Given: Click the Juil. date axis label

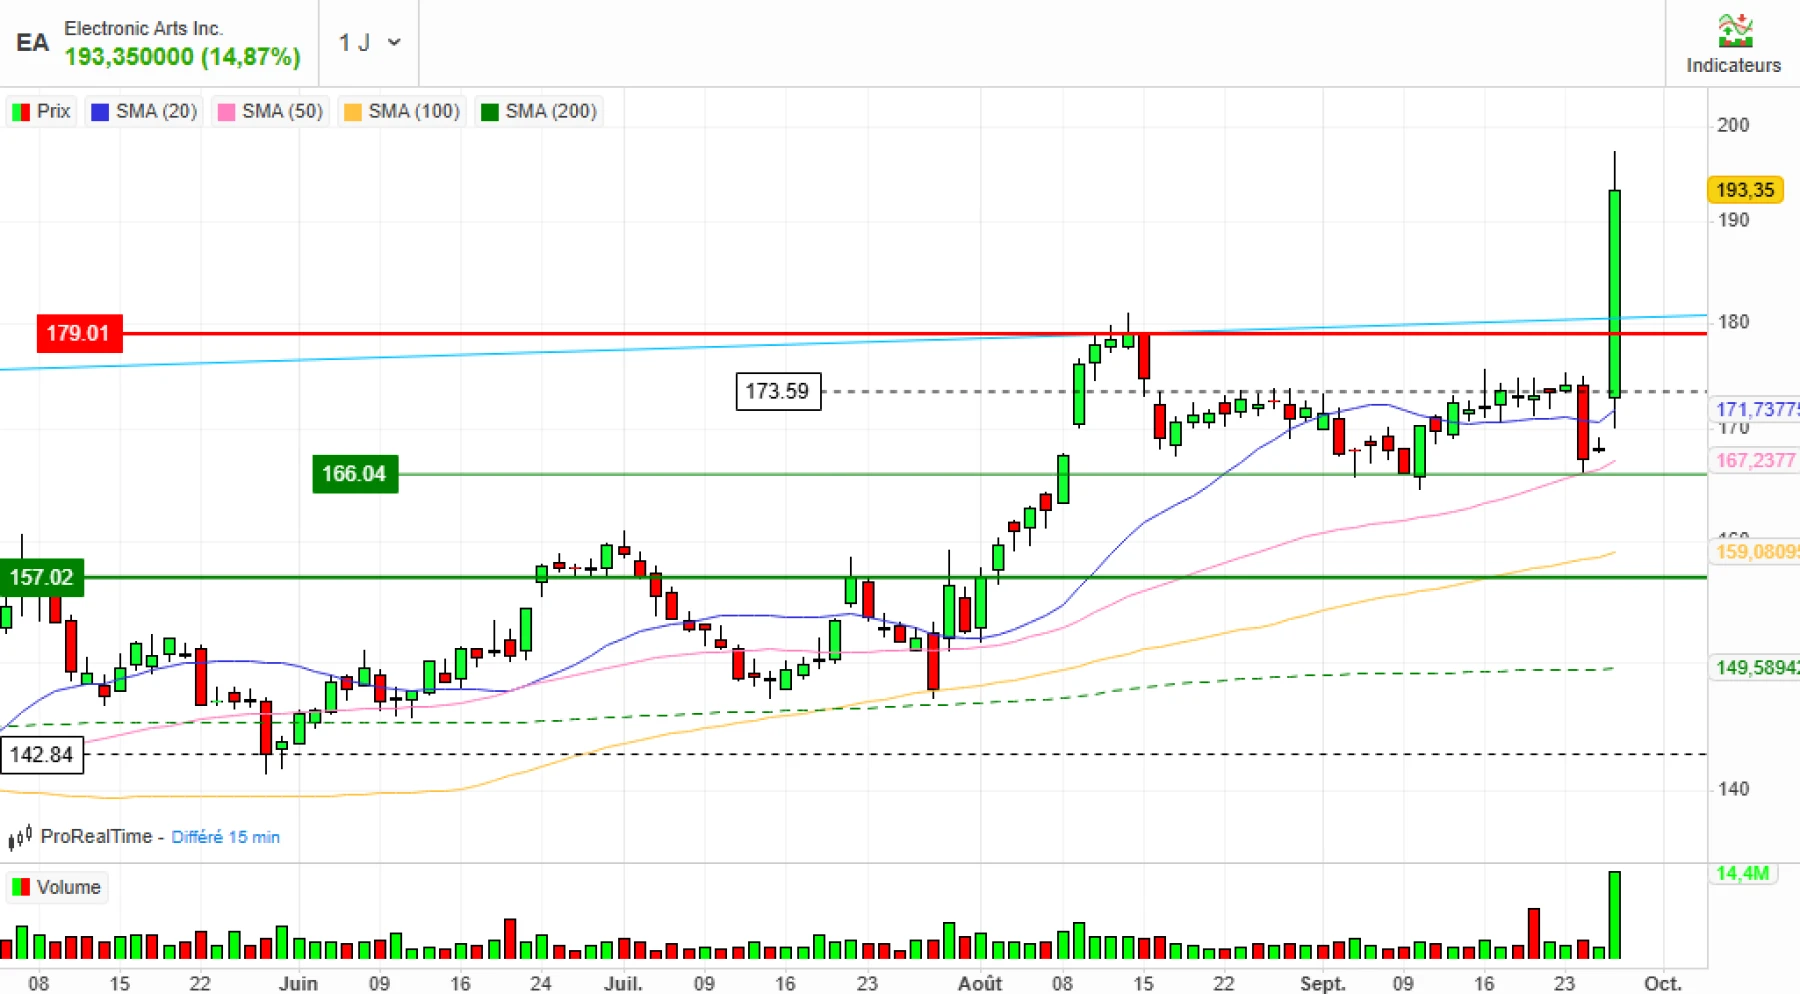Looking at the screenshot, I should pos(622,983).
